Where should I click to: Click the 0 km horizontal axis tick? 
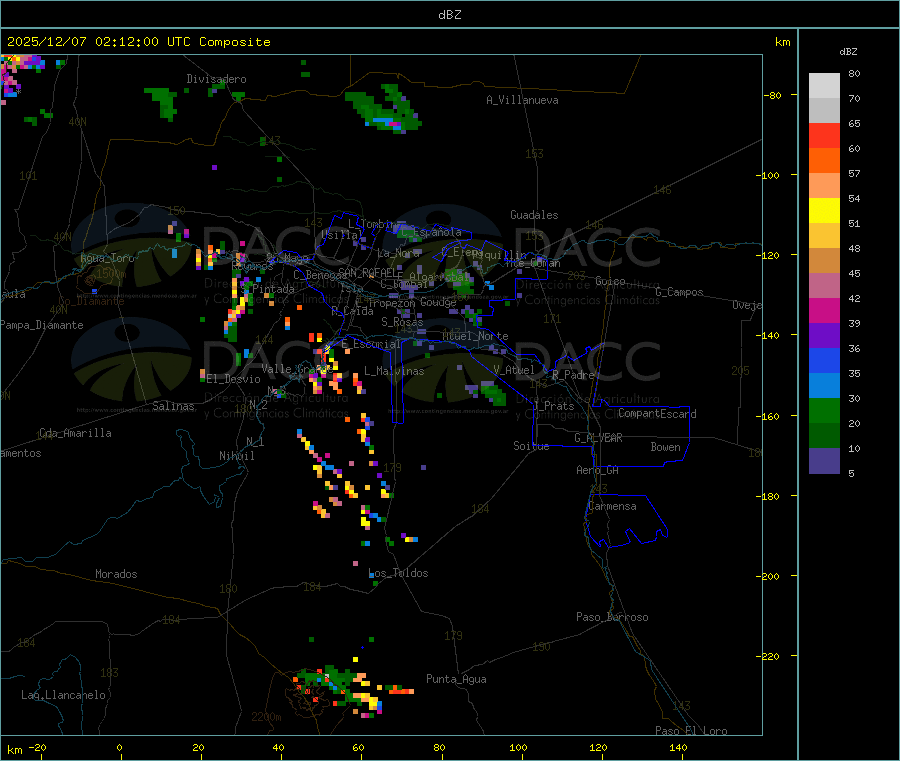(119, 748)
